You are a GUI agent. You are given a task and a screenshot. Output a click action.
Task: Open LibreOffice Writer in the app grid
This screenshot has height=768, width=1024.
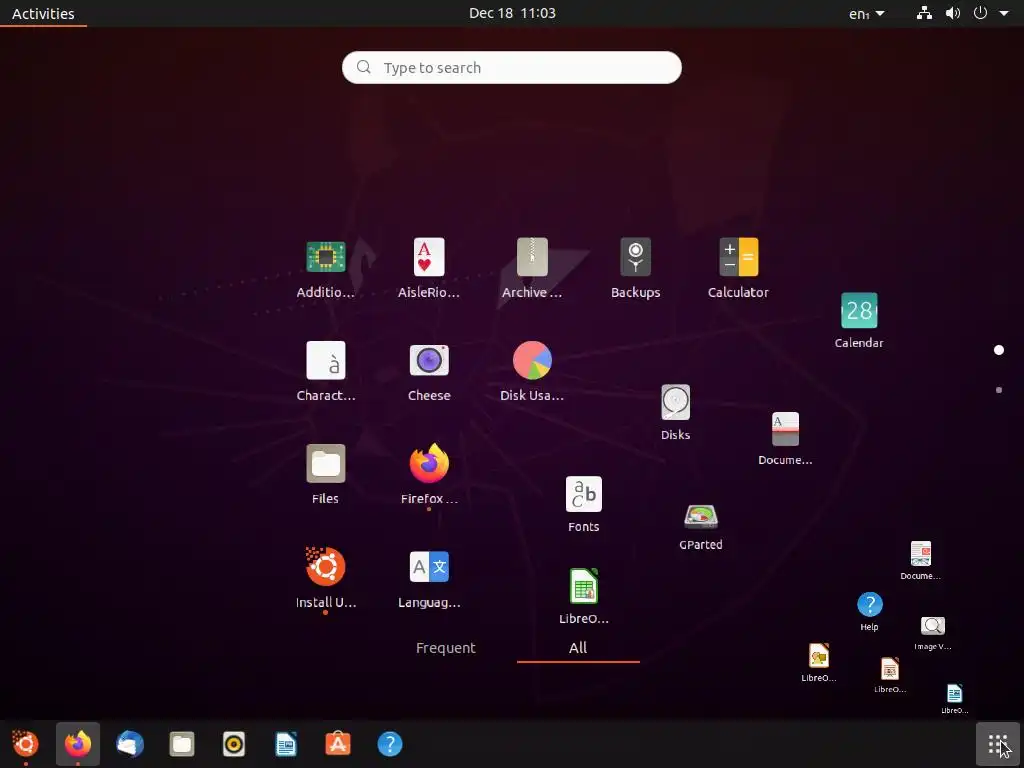(x=954, y=692)
